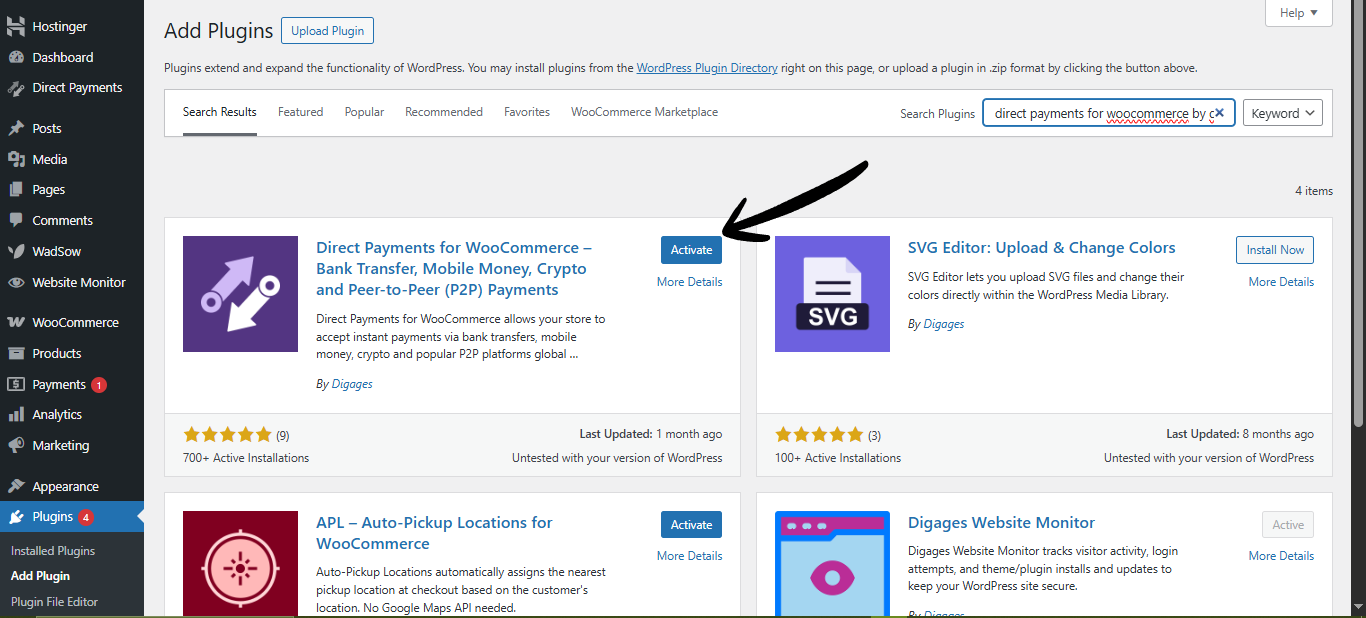Click the Search Plugins input field
Screen dimensions: 1366x618
tap(1100, 113)
